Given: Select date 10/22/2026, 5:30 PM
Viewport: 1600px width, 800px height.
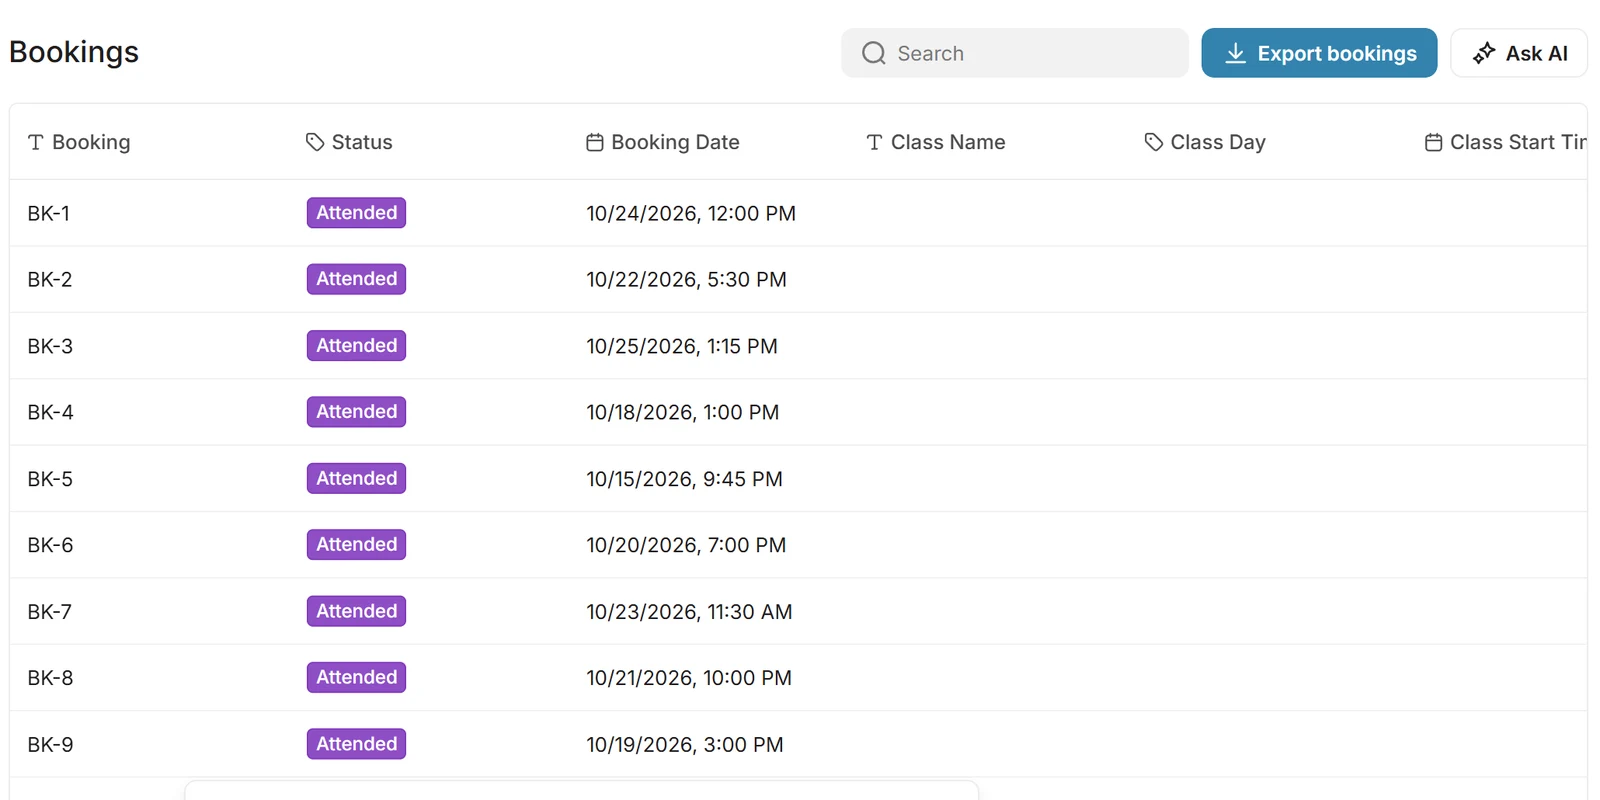Looking at the screenshot, I should point(686,279).
